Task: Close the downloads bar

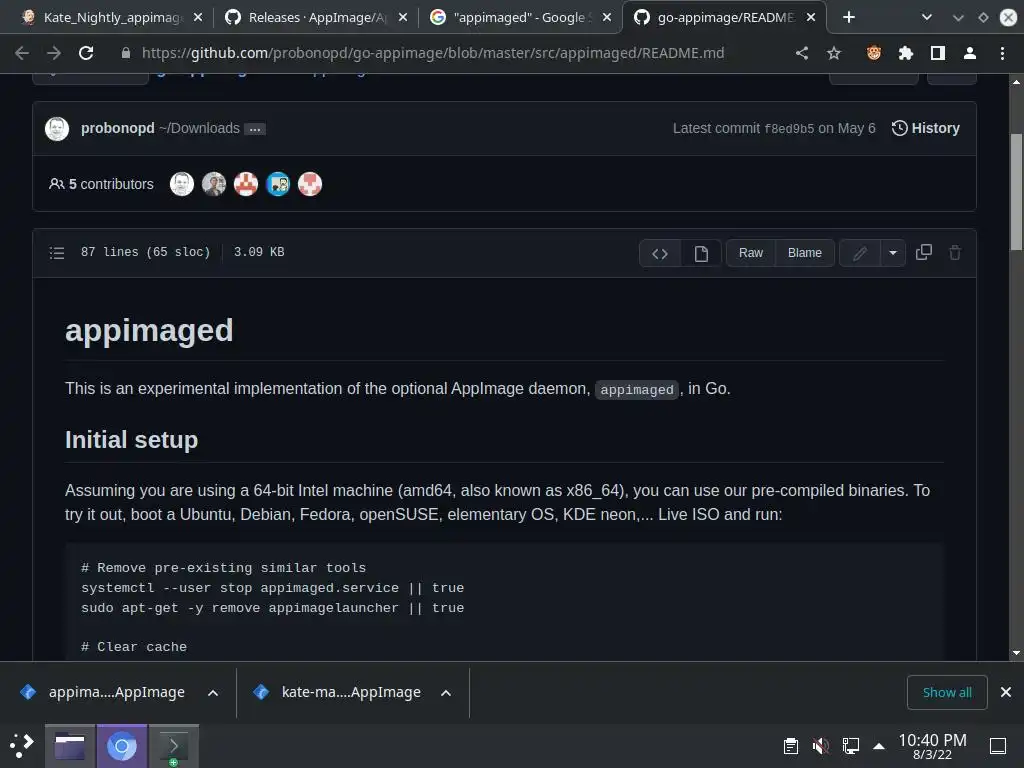Action: coord(1006,692)
